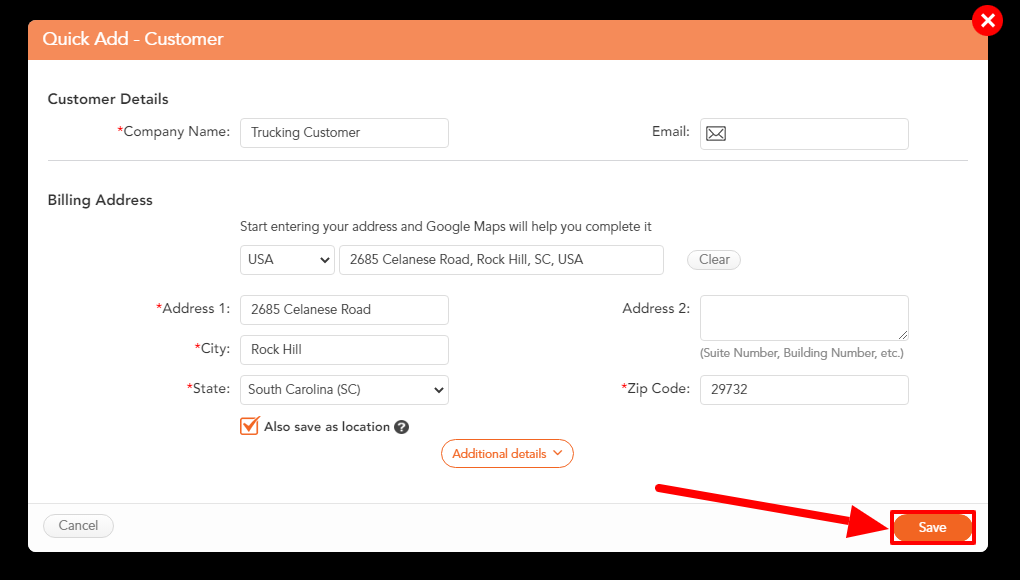Screen dimensions: 1020x580
Task: Click the Cancel button
Action: tap(78, 525)
